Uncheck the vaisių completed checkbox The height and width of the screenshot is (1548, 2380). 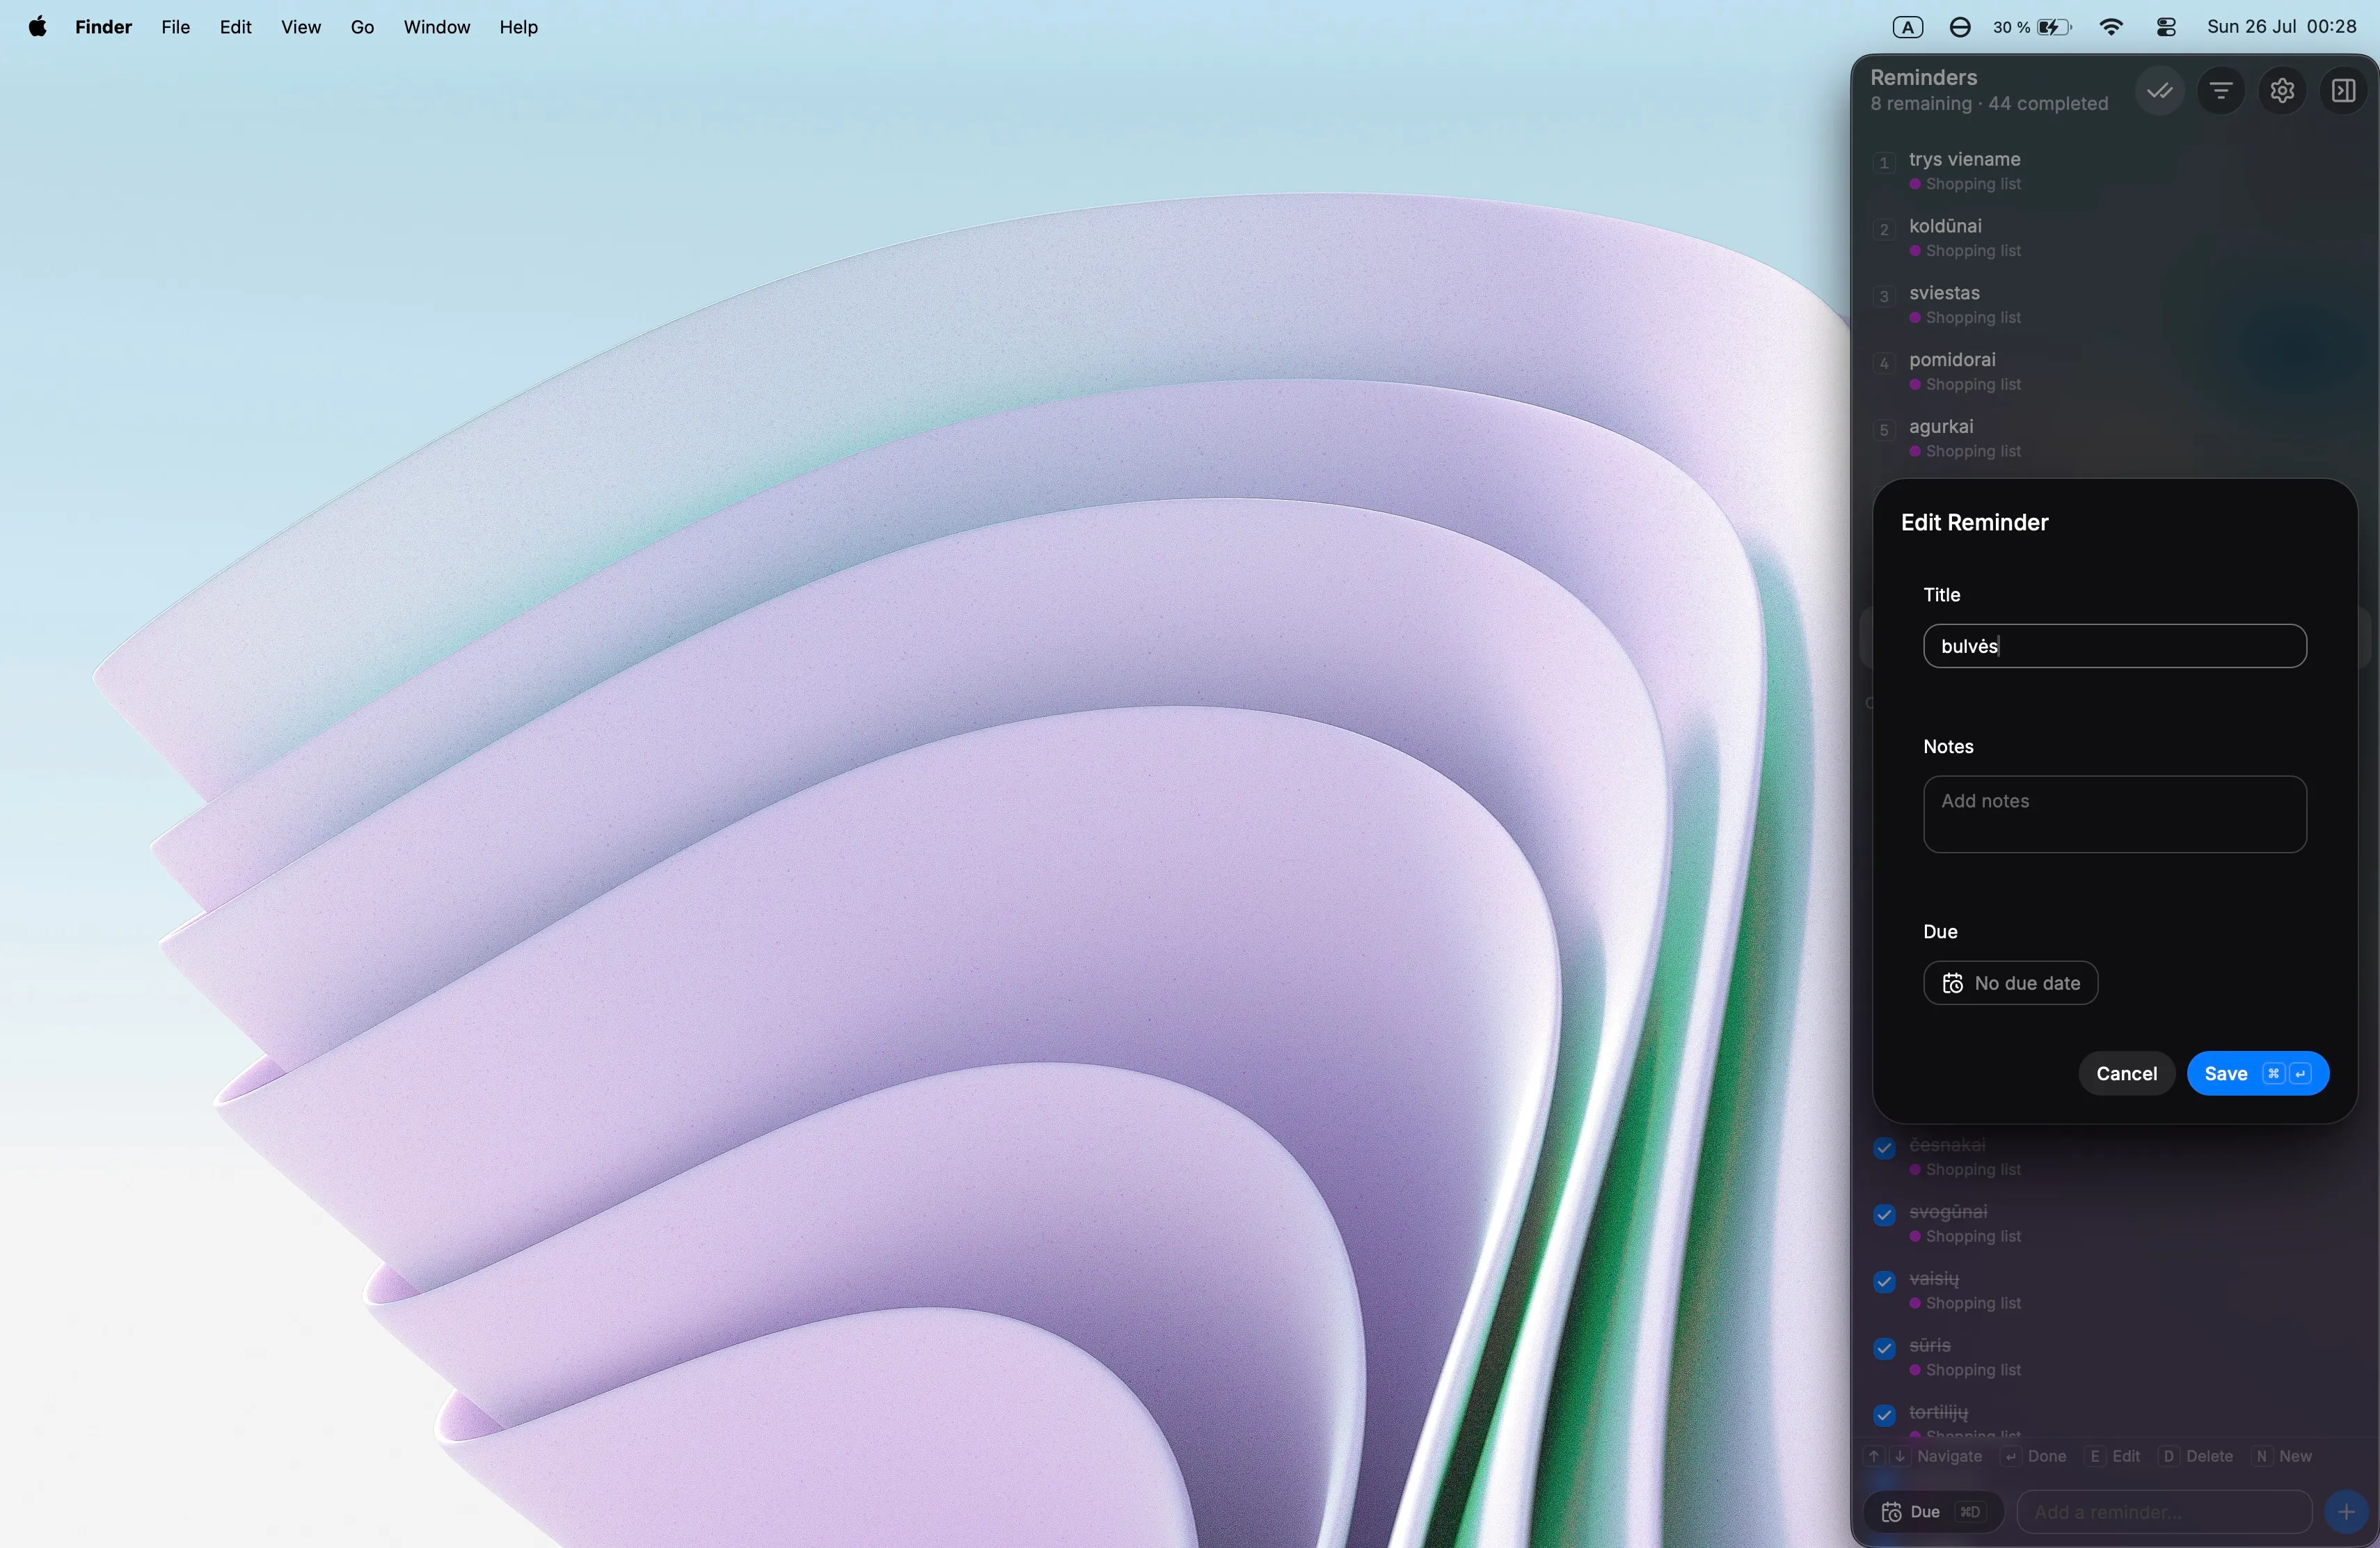click(1883, 1281)
